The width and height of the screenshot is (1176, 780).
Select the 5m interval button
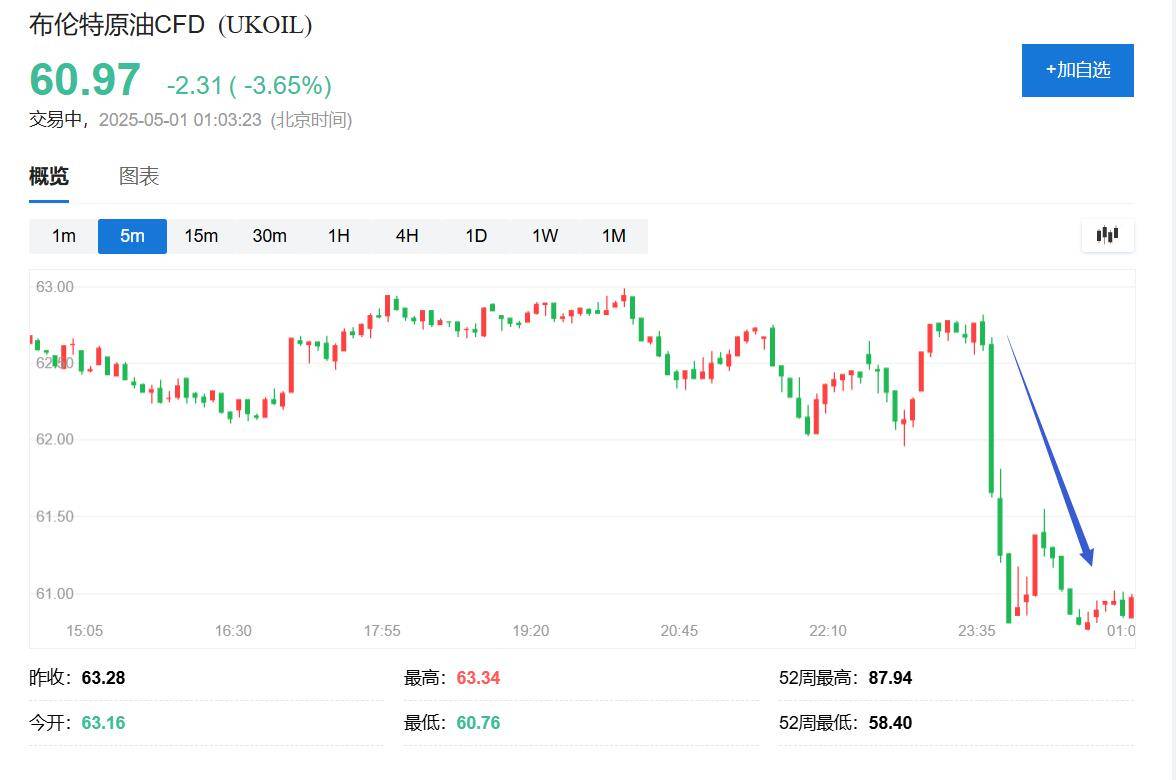pos(132,236)
